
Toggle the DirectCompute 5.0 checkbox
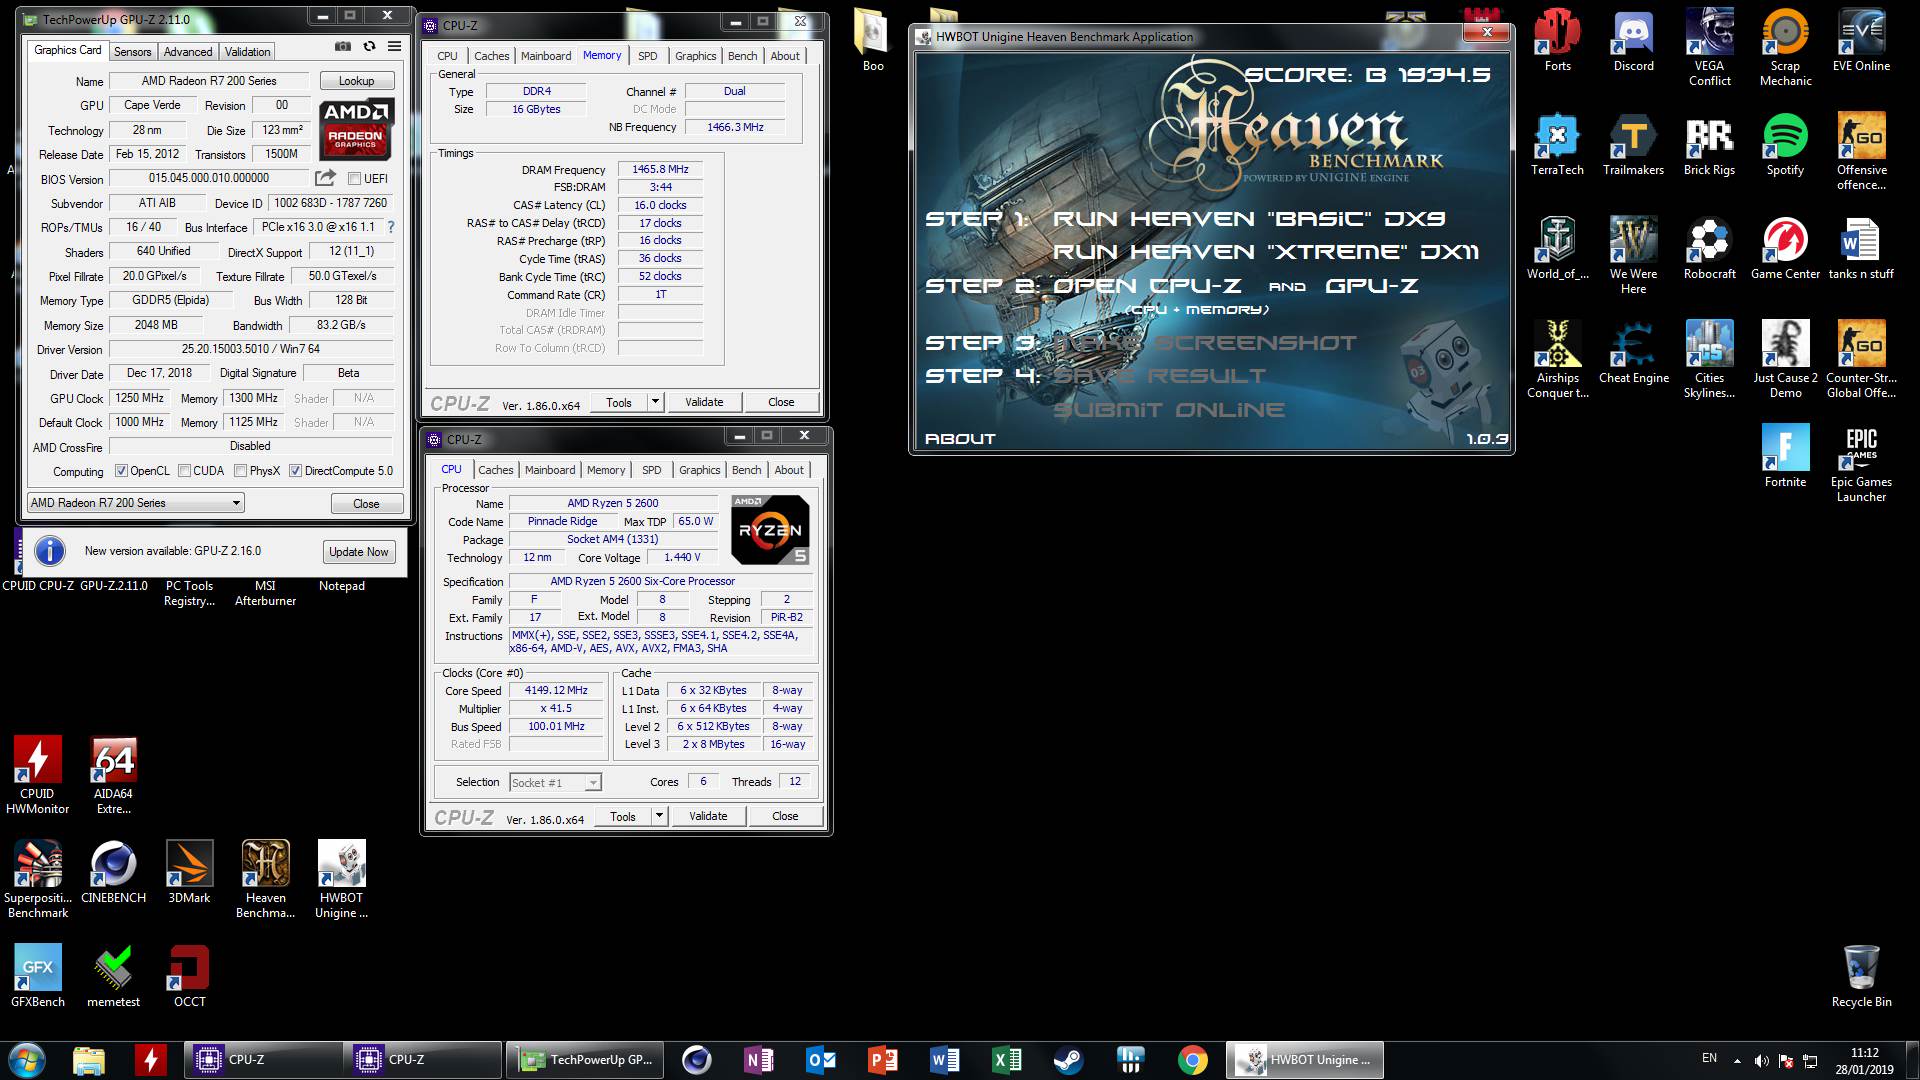coord(295,471)
